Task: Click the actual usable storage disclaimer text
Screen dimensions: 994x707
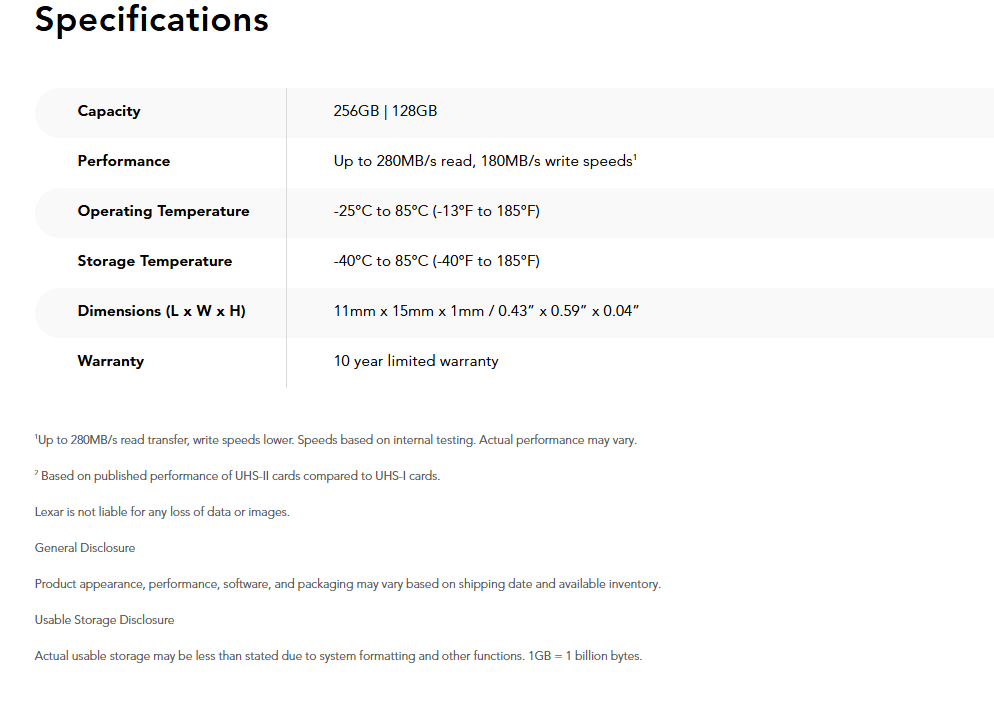Action: [338, 656]
